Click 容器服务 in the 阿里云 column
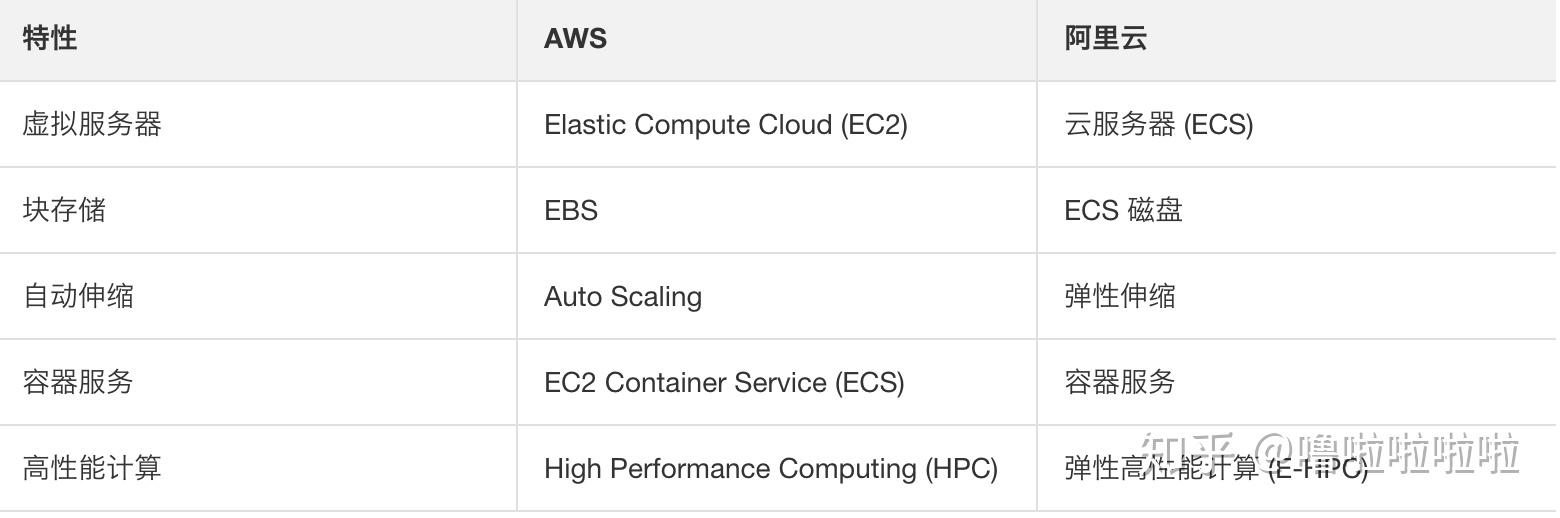Viewport: 1560px width, 518px height. coord(1120,382)
